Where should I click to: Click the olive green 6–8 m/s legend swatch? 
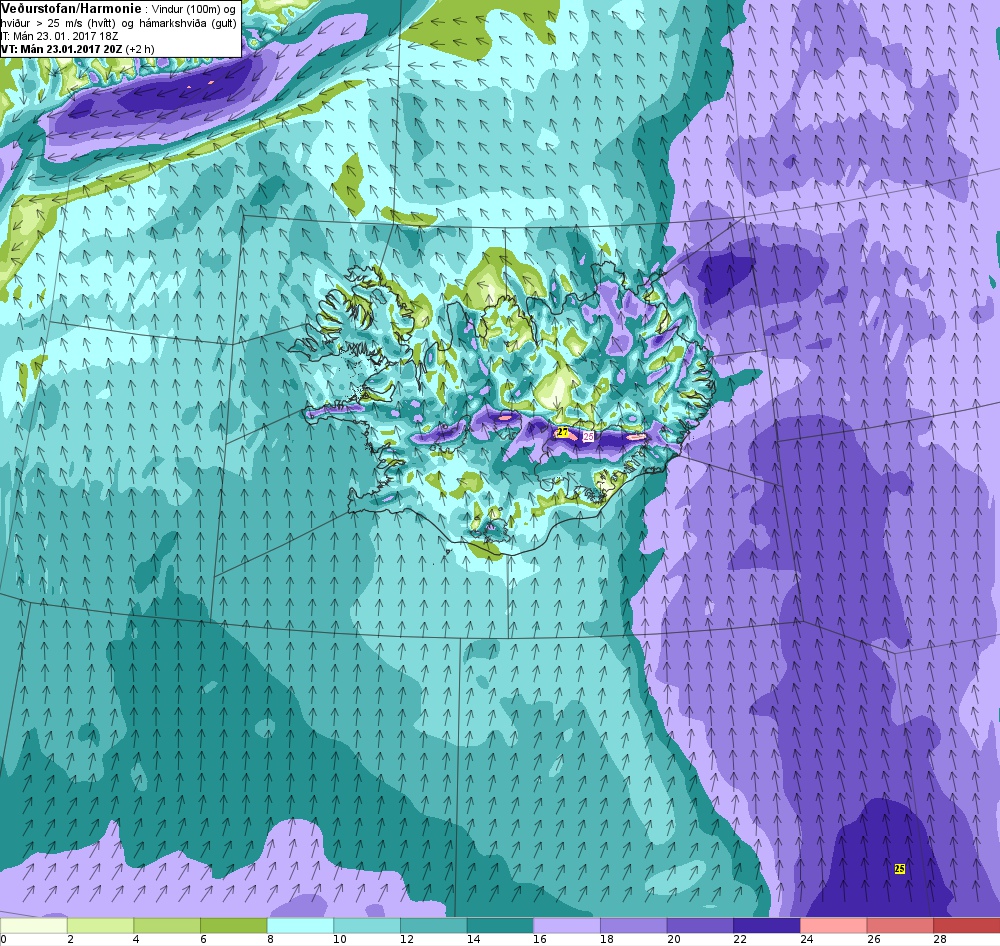(x=233, y=926)
